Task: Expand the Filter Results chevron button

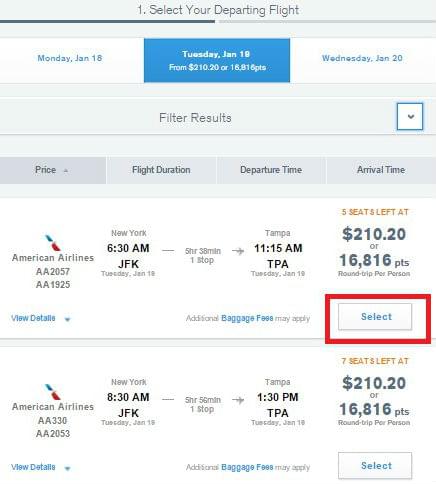Action: coord(410,116)
